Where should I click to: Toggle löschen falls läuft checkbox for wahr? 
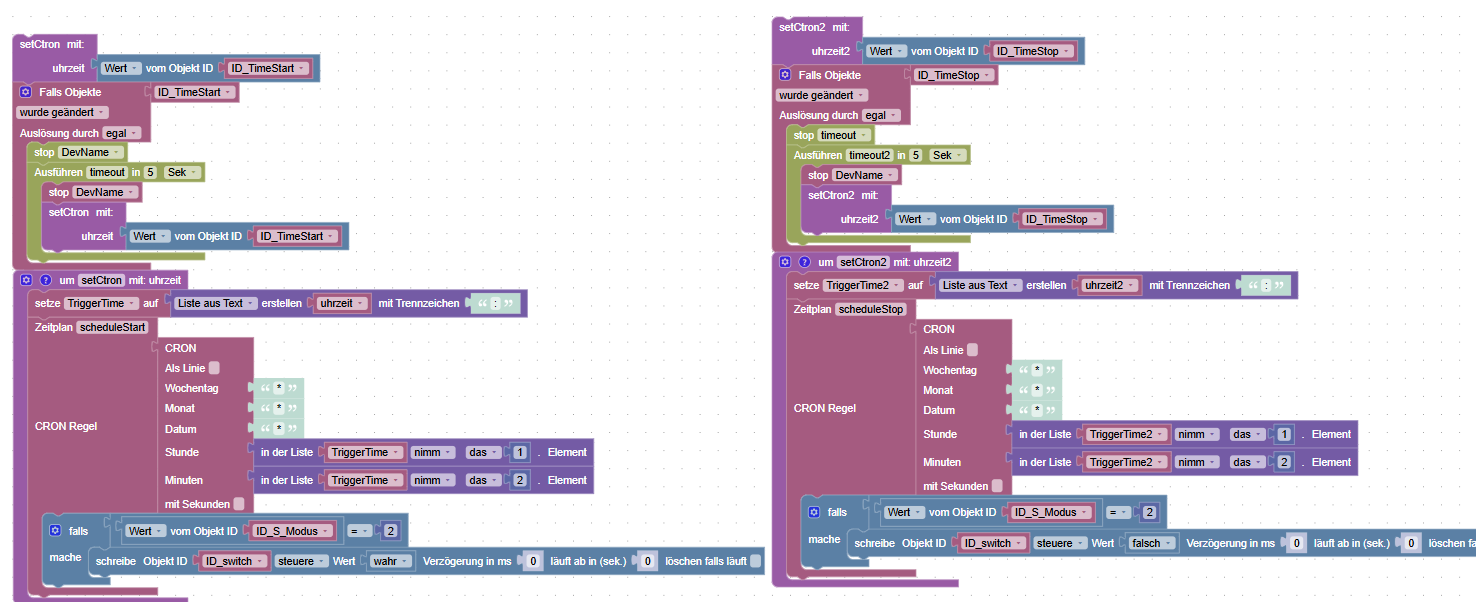tap(755, 561)
